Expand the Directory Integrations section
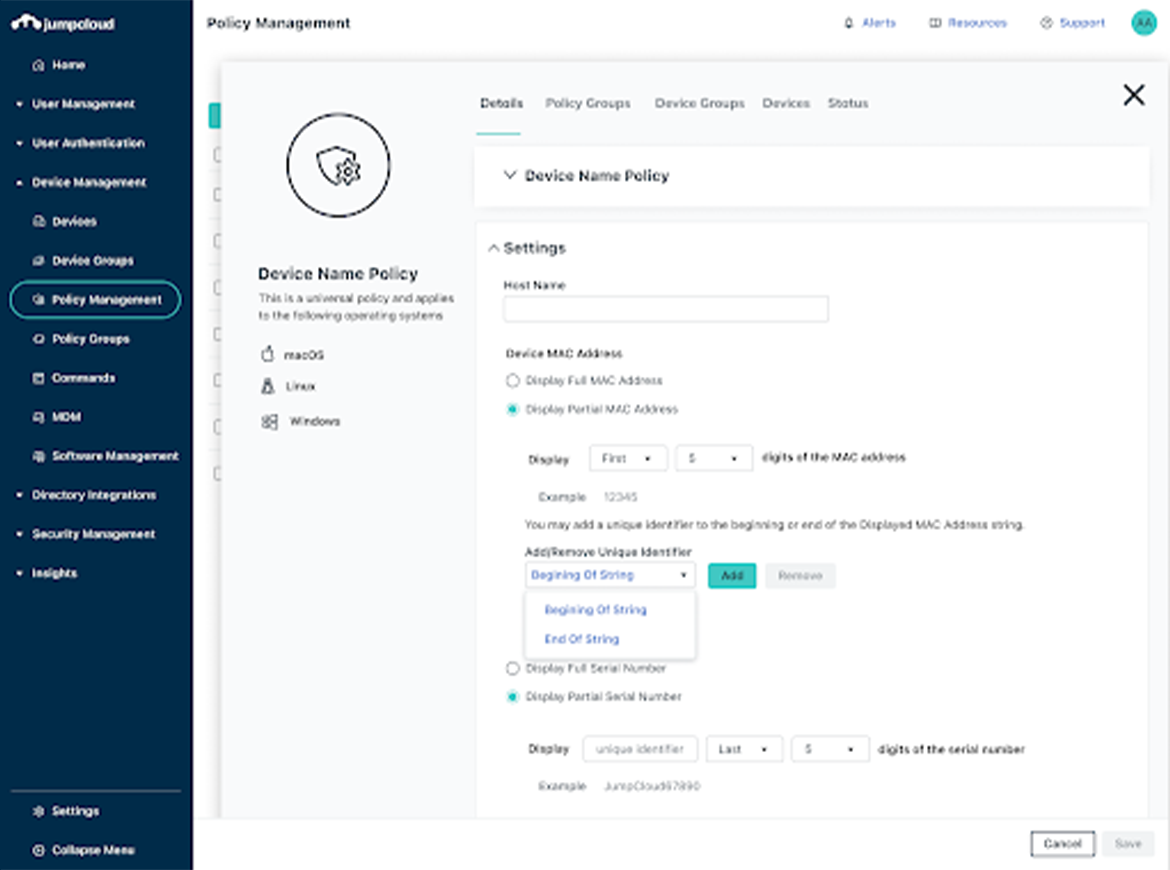The height and width of the screenshot is (870, 1170). click(x=19, y=495)
